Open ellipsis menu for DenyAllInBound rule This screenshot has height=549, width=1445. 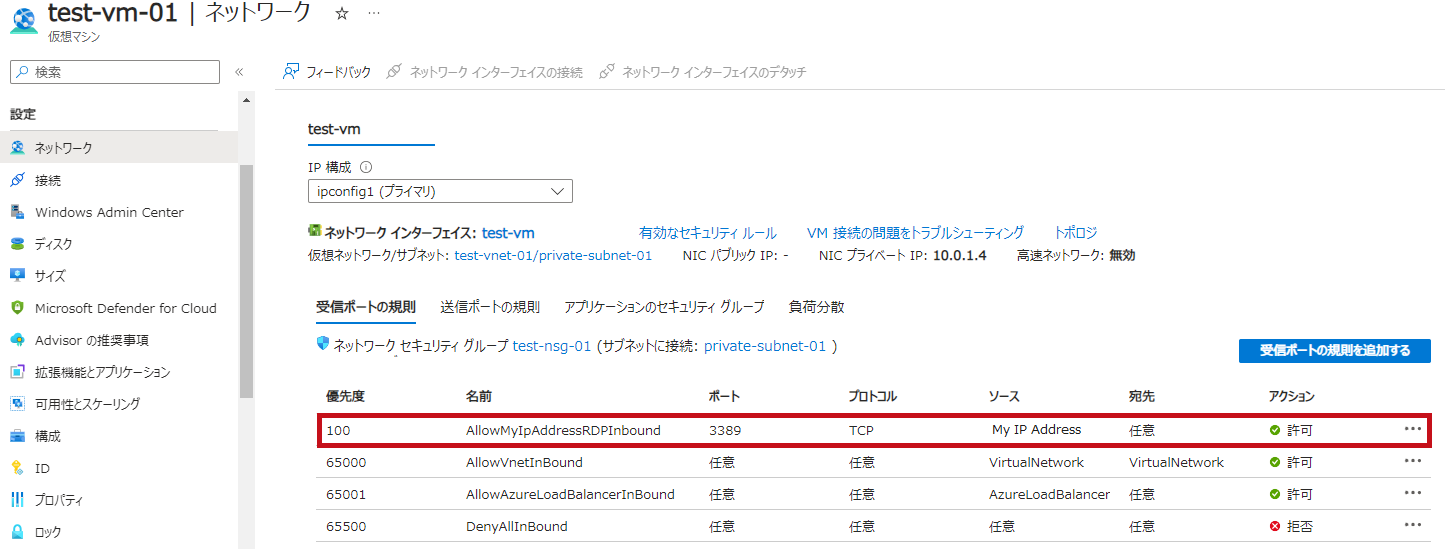pyautogui.click(x=1412, y=525)
